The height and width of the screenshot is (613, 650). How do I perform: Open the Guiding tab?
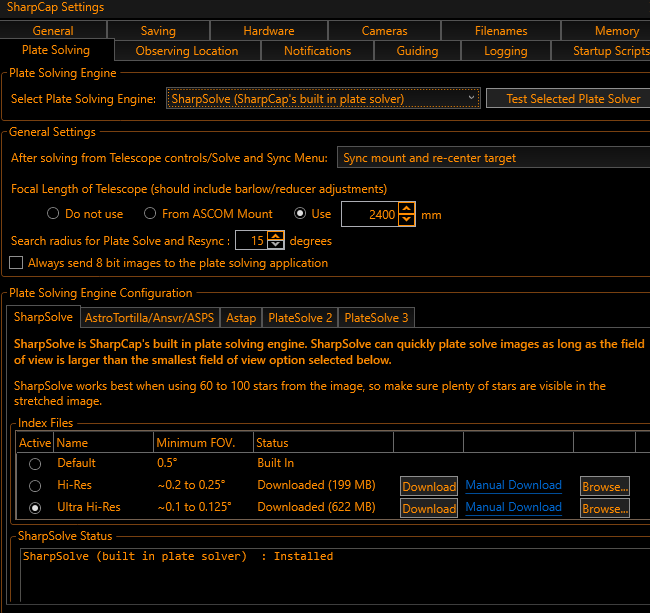coord(417,51)
